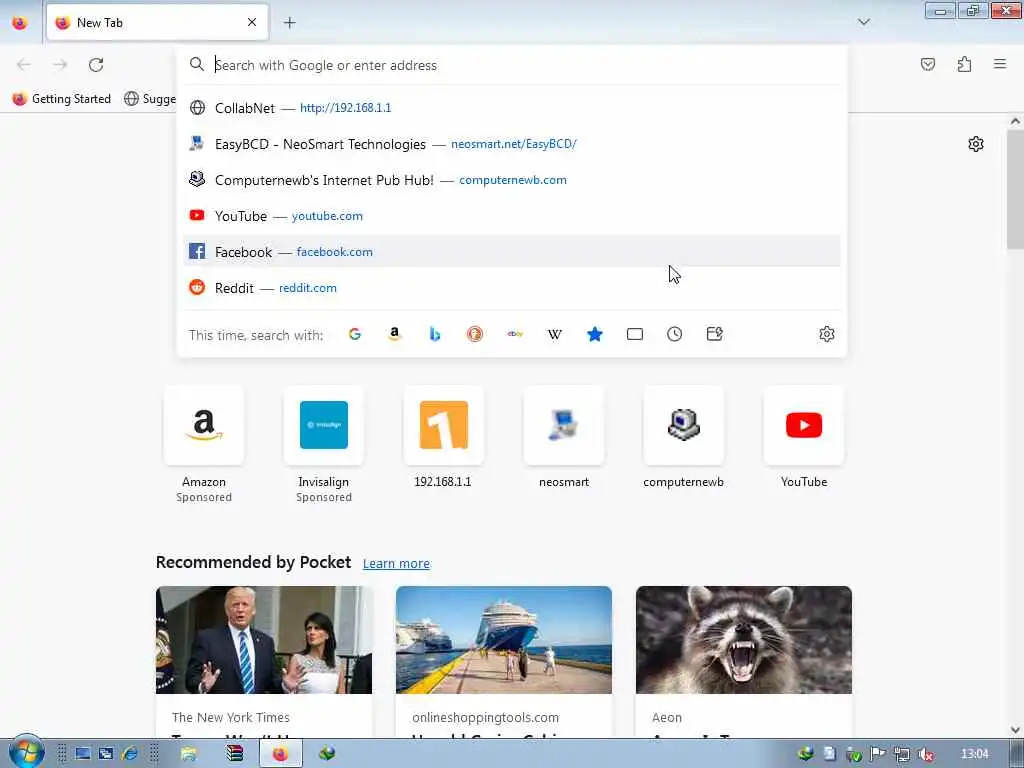This screenshot has height=768, width=1024.
Task: Click the taskbar clock 13:04
Action: tap(974, 754)
